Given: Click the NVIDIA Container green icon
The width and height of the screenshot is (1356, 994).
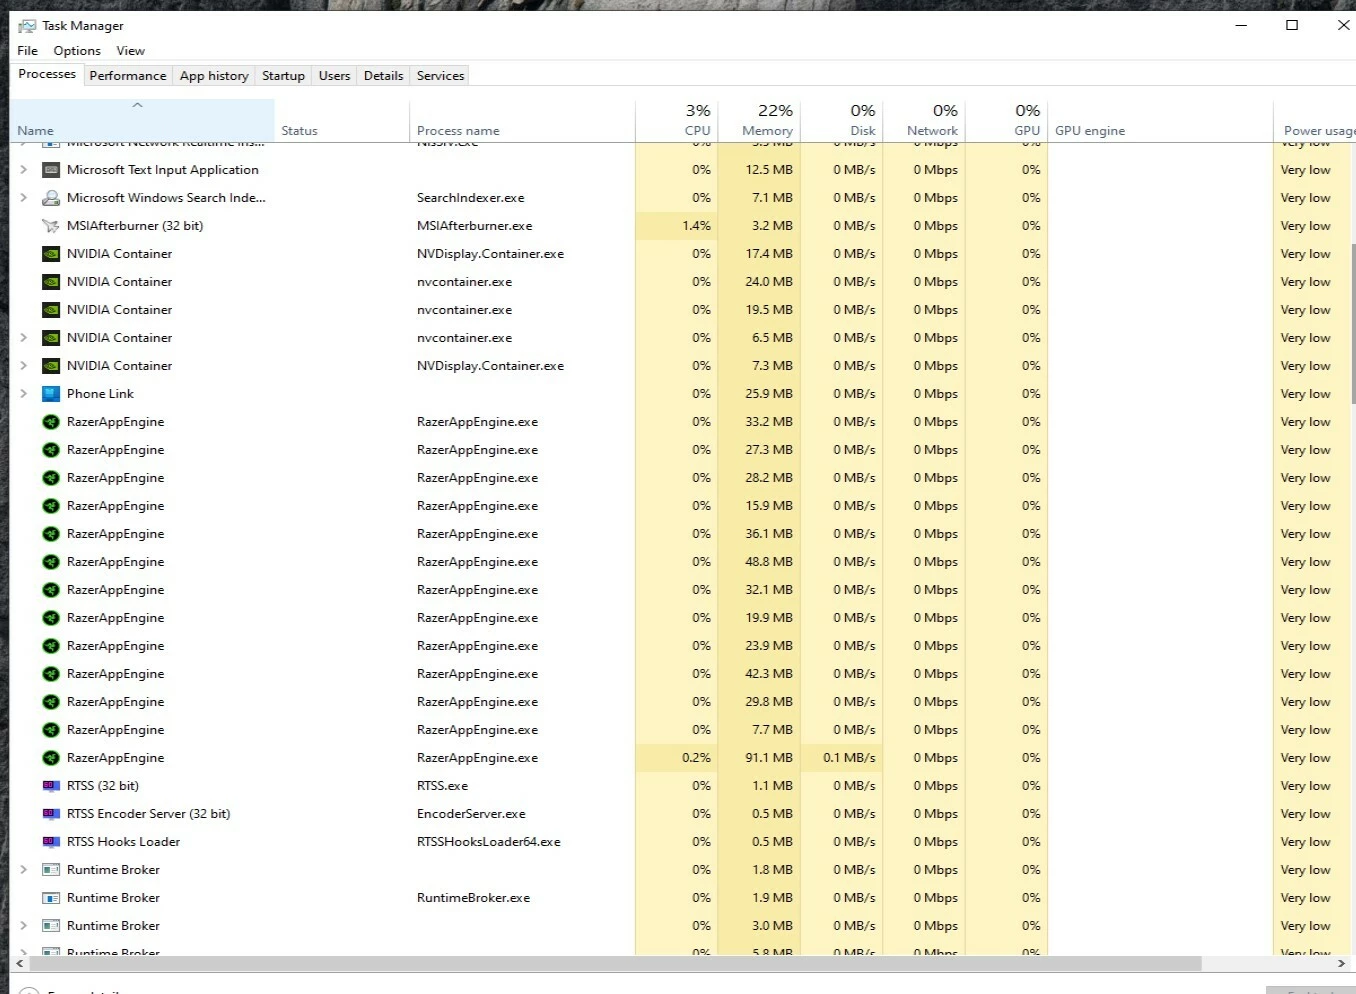Looking at the screenshot, I should (51, 254).
